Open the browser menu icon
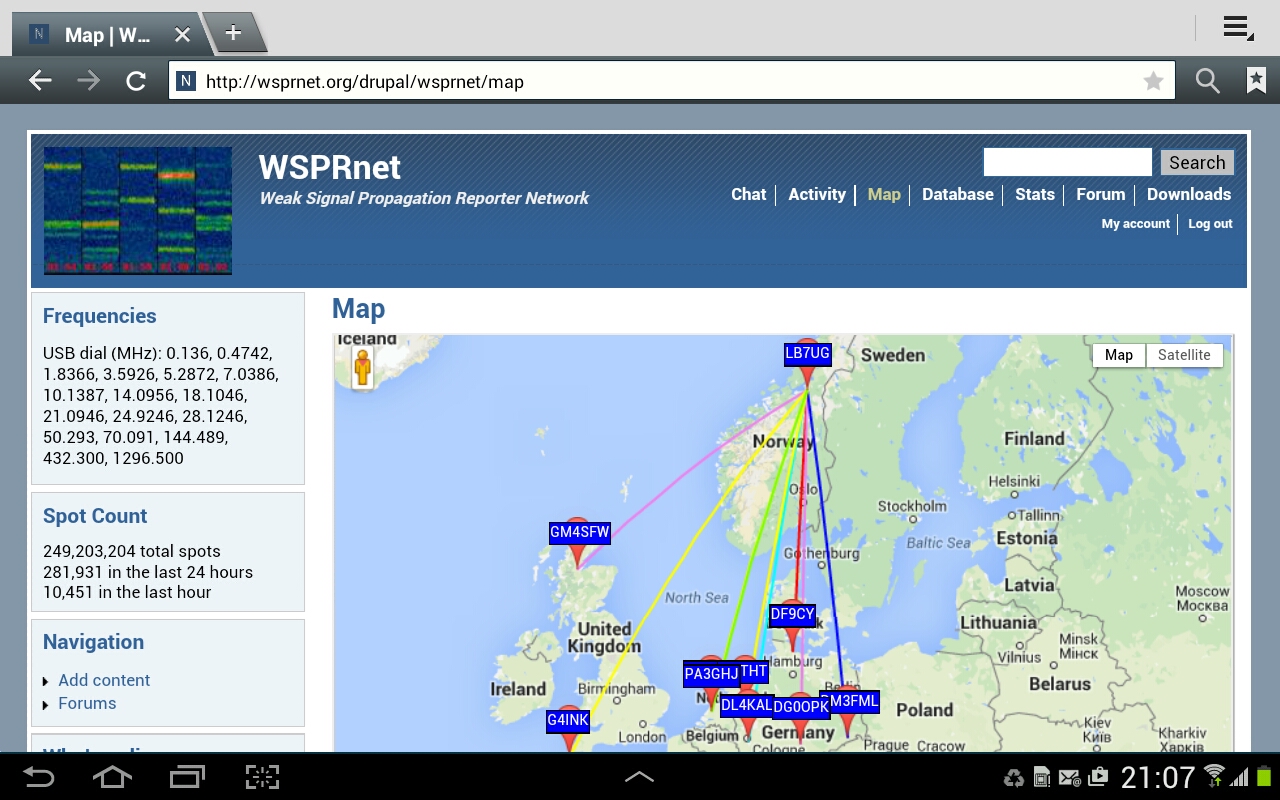The image size is (1280, 800). pos(1238,28)
